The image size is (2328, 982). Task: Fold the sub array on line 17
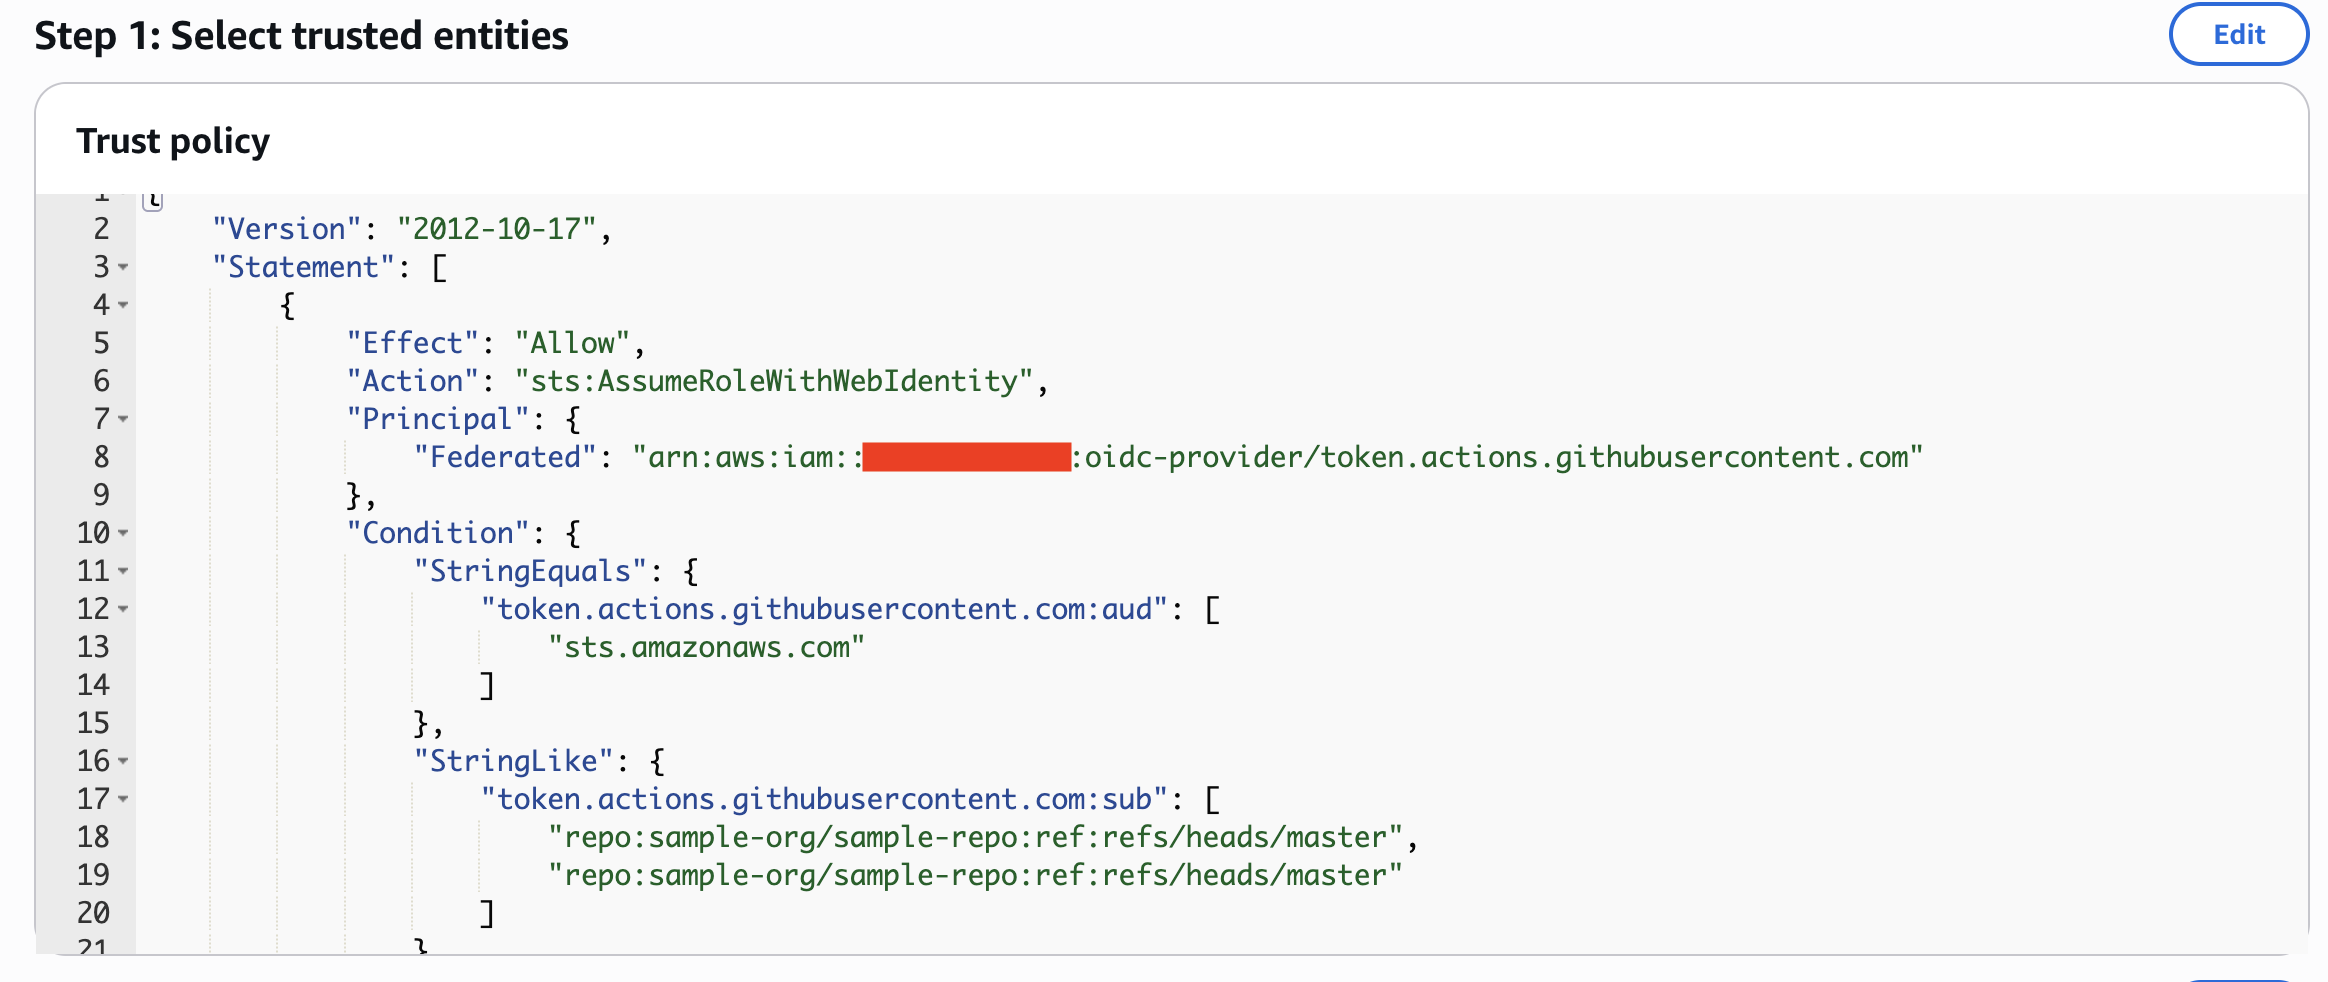[x=123, y=799]
